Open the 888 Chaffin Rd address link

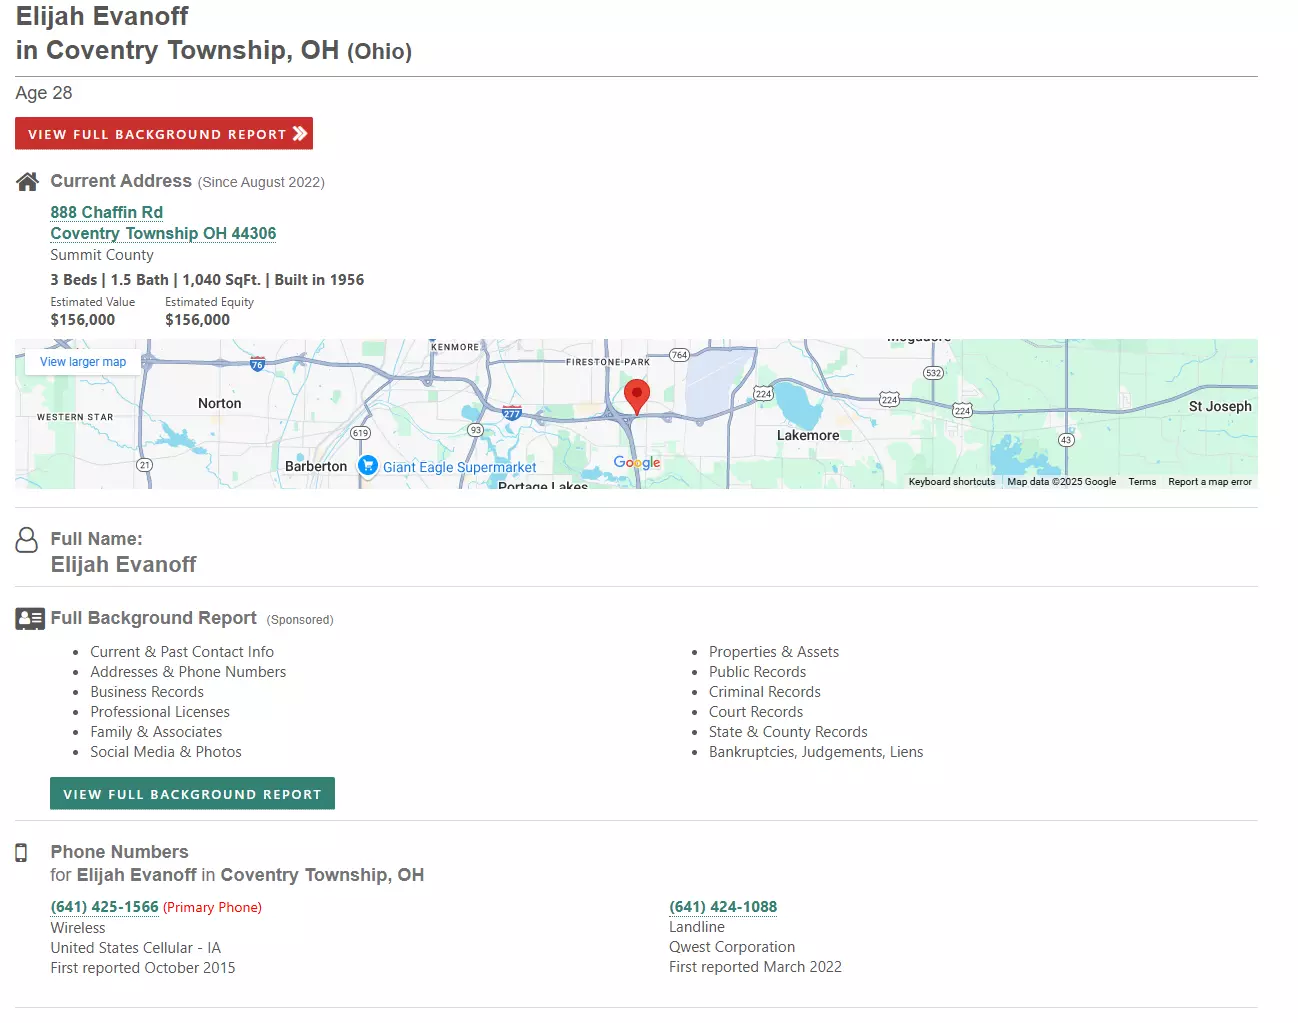coord(106,212)
